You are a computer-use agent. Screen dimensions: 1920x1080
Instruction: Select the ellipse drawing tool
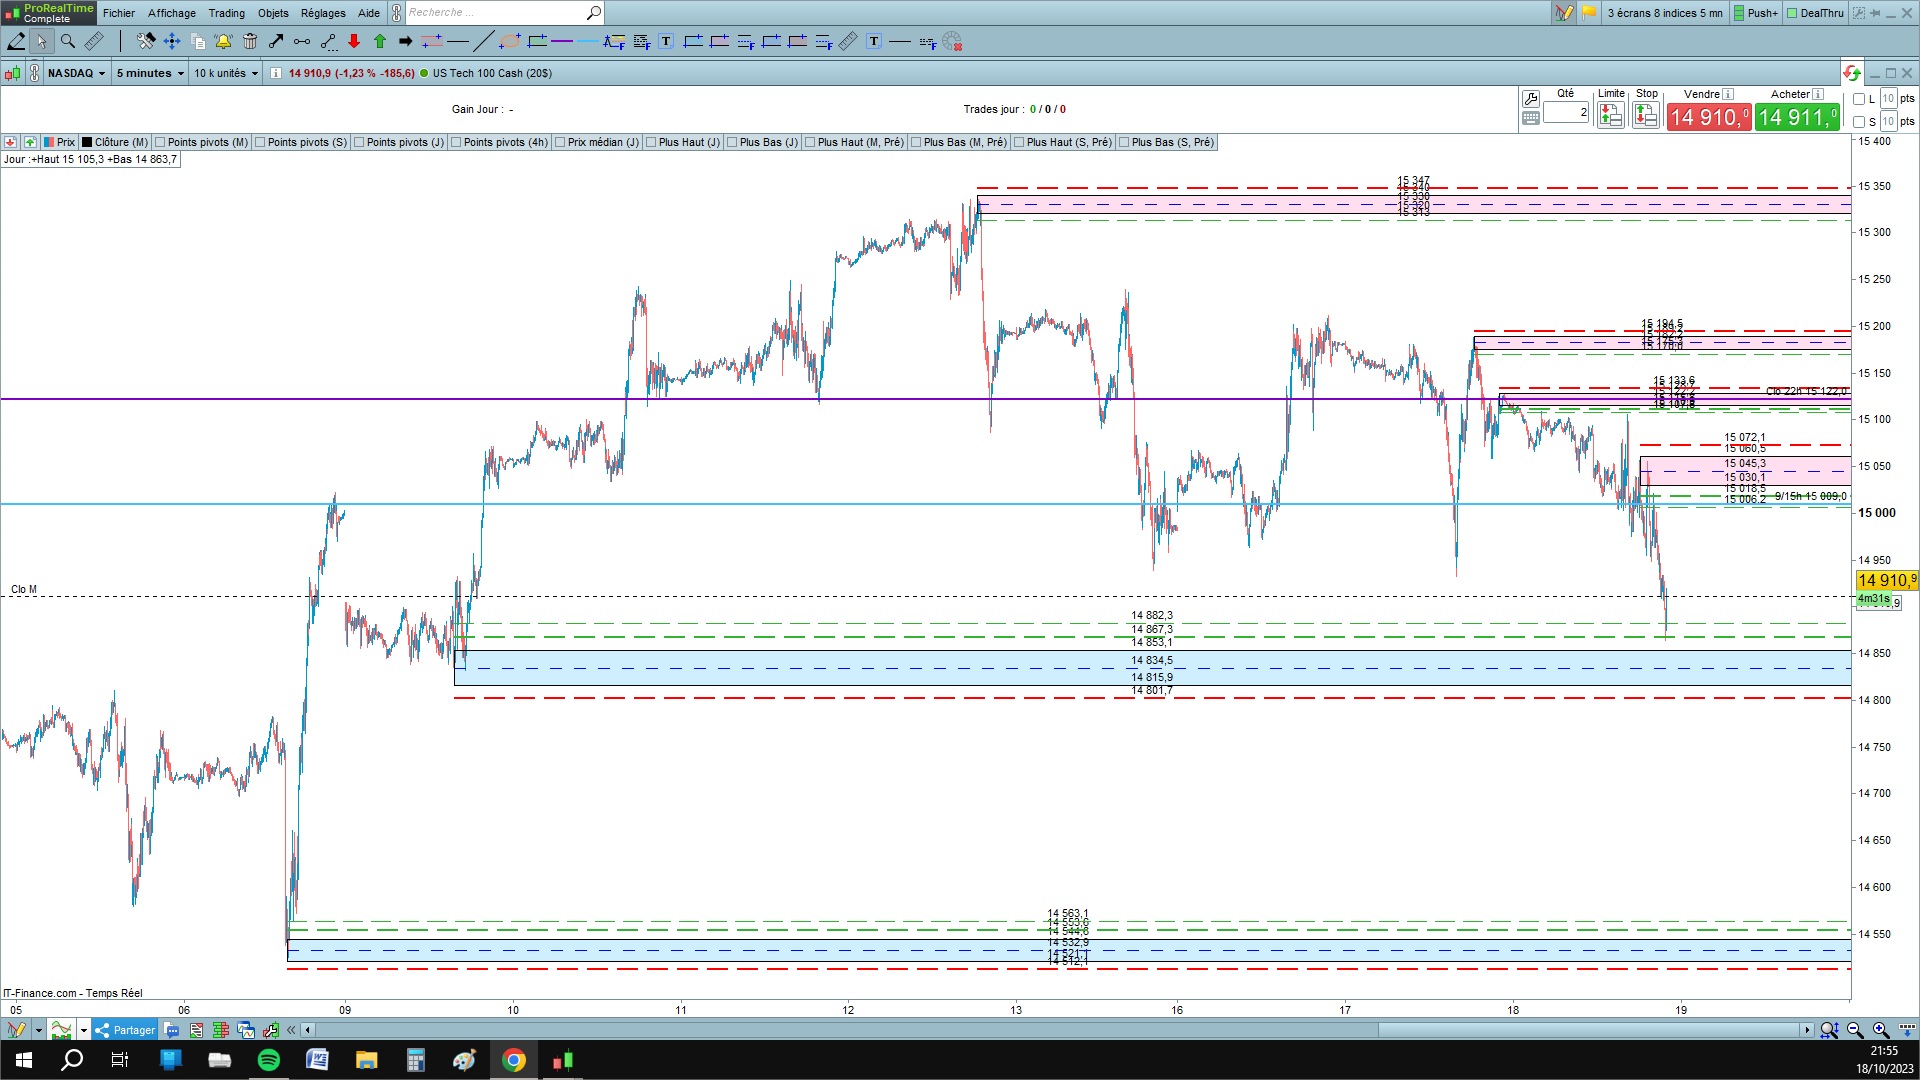click(510, 41)
